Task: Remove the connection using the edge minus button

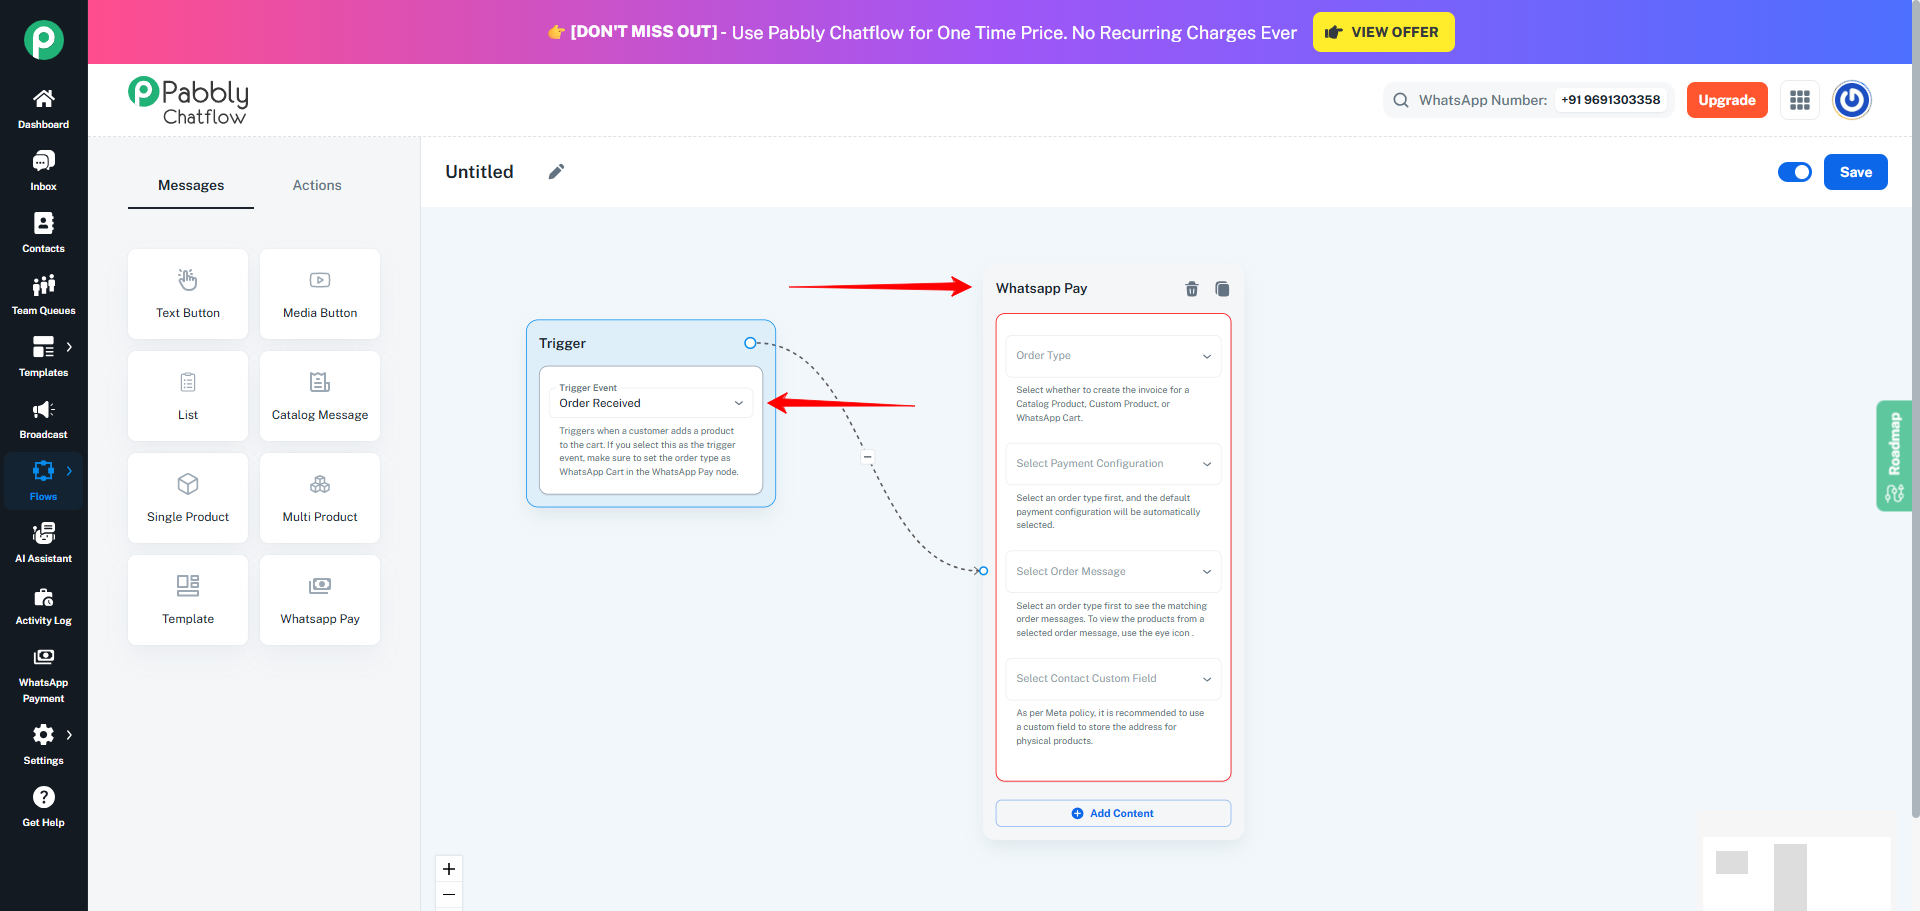Action: click(868, 457)
